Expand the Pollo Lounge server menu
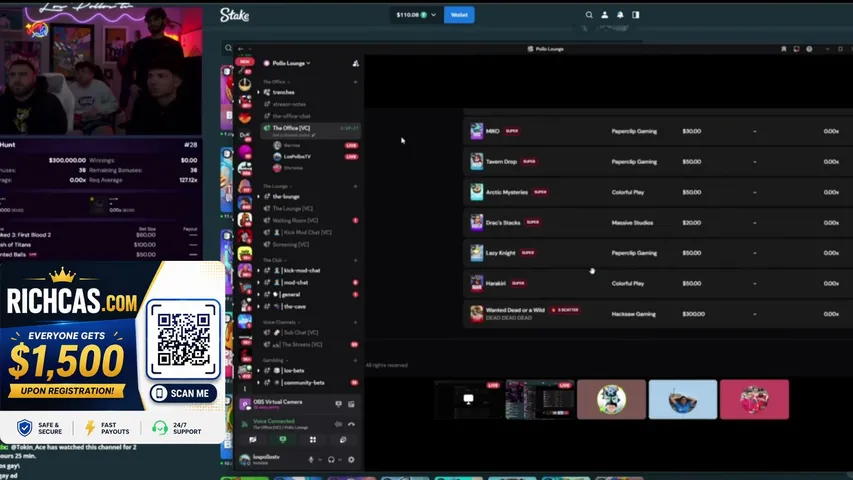The height and width of the screenshot is (480, 853). tap(290, 64)
